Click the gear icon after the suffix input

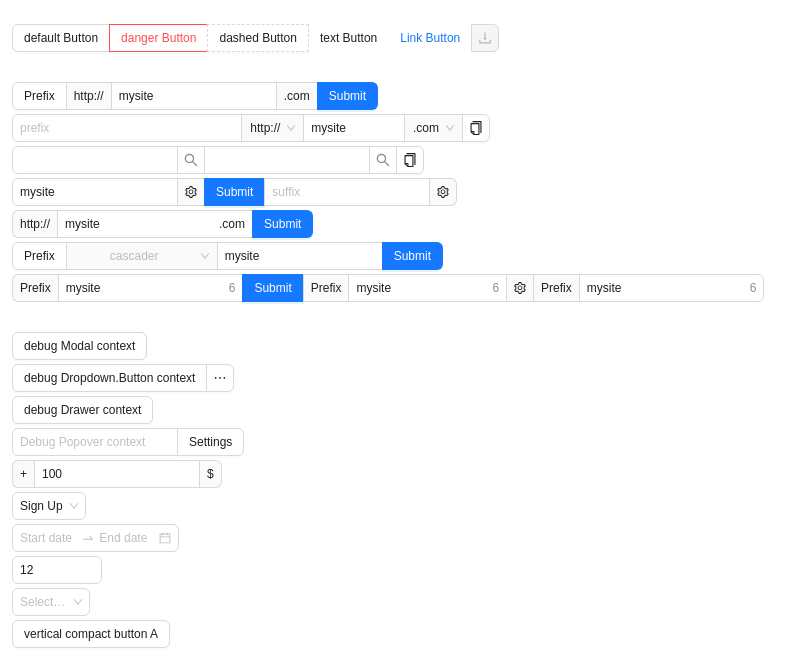point(443,192)
